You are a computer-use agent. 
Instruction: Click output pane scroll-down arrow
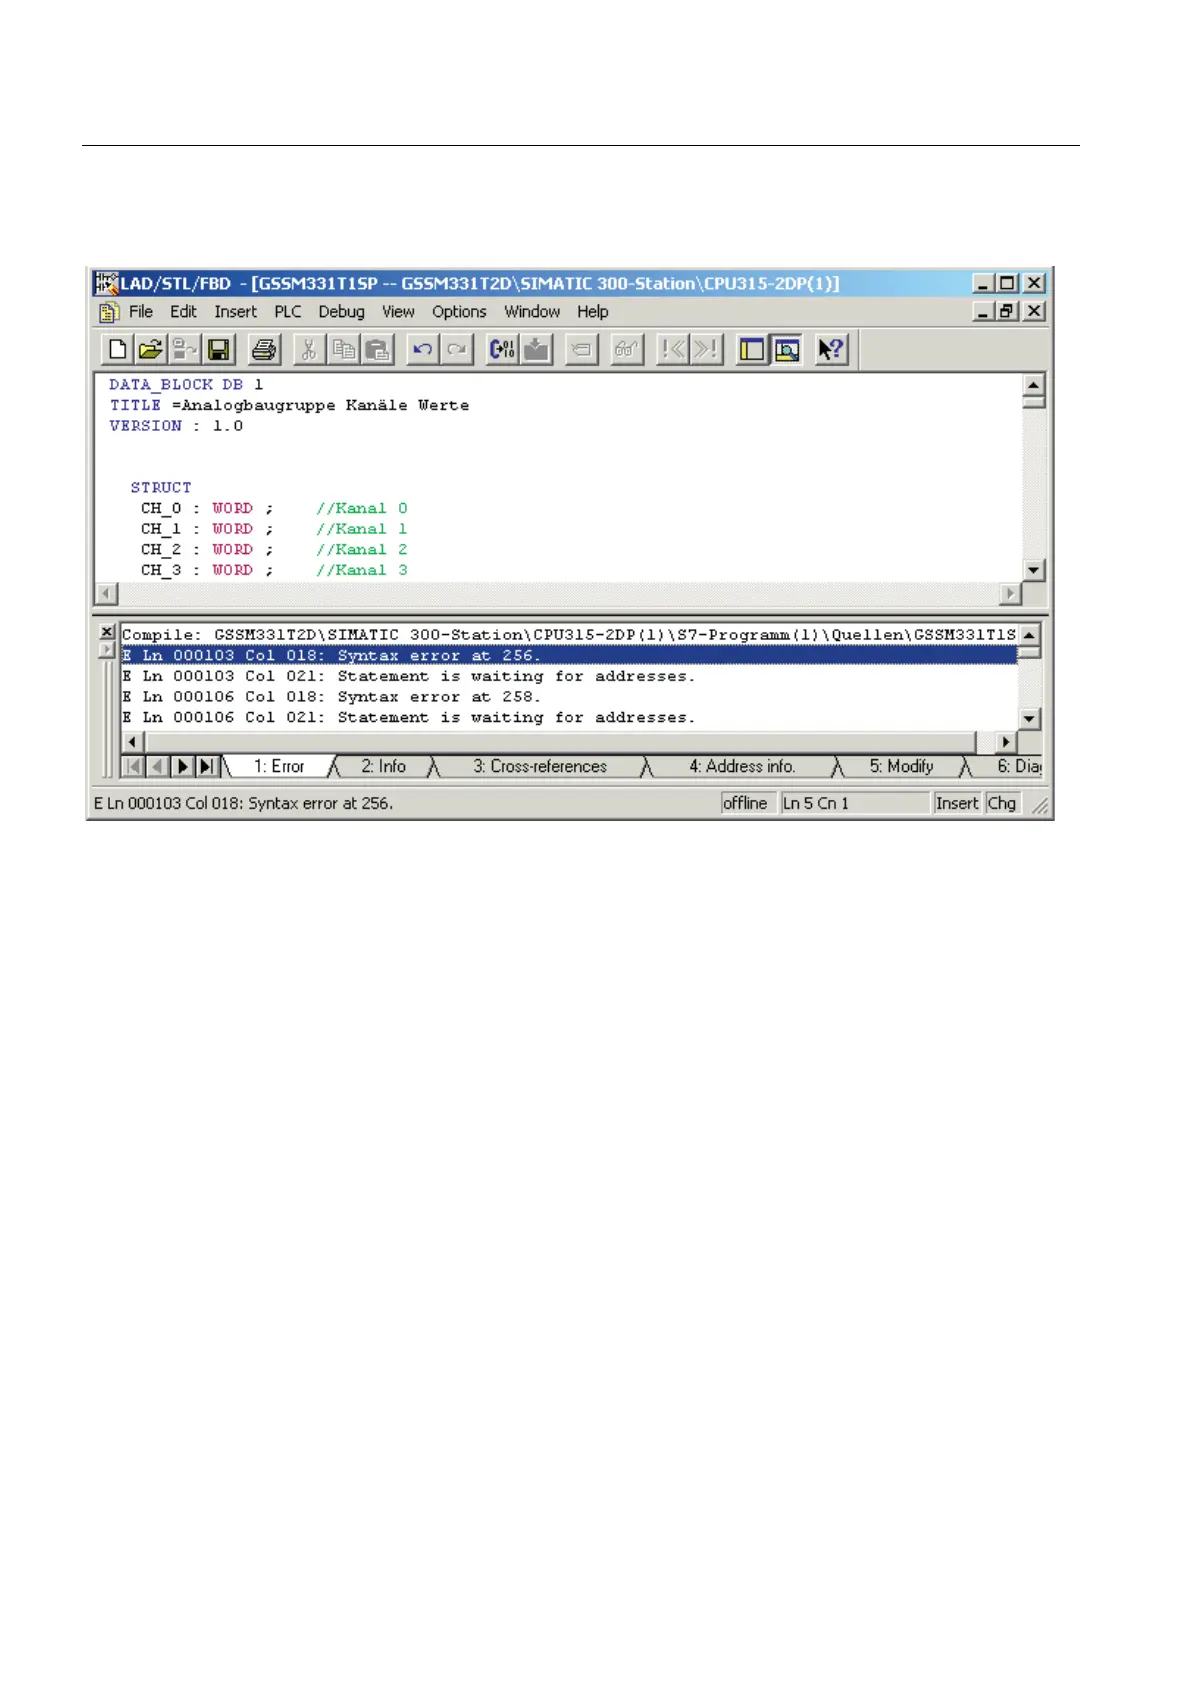tap(1030, 719)
